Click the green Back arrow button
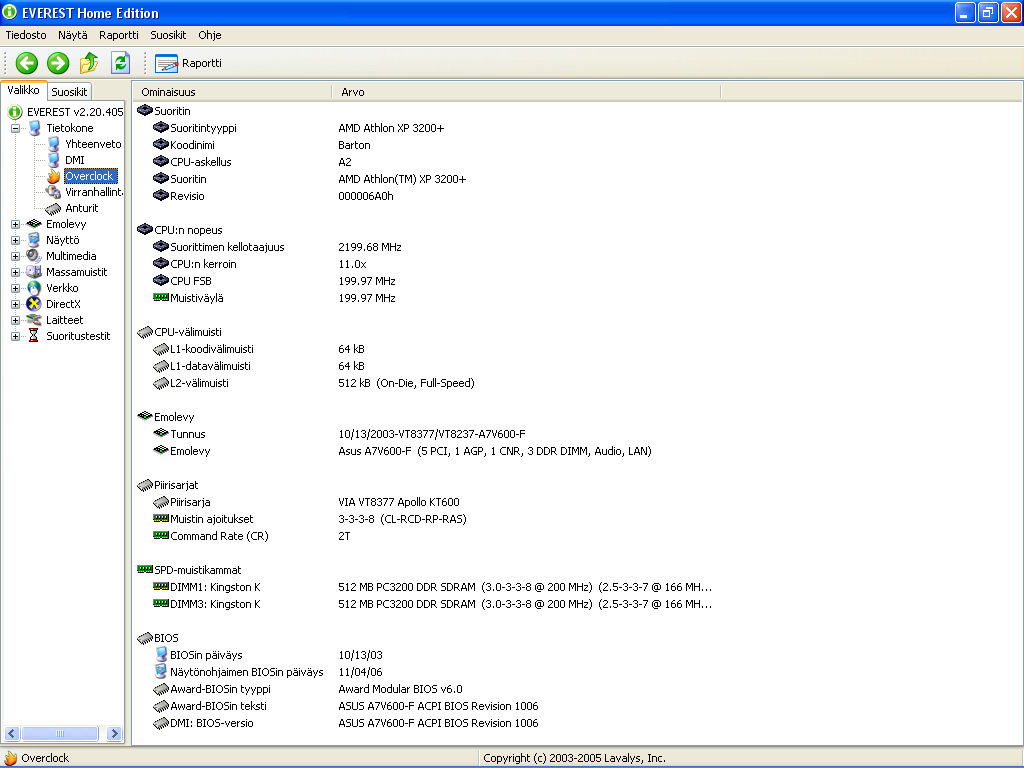Screen dimensions: 1024x768 (27, 63)
